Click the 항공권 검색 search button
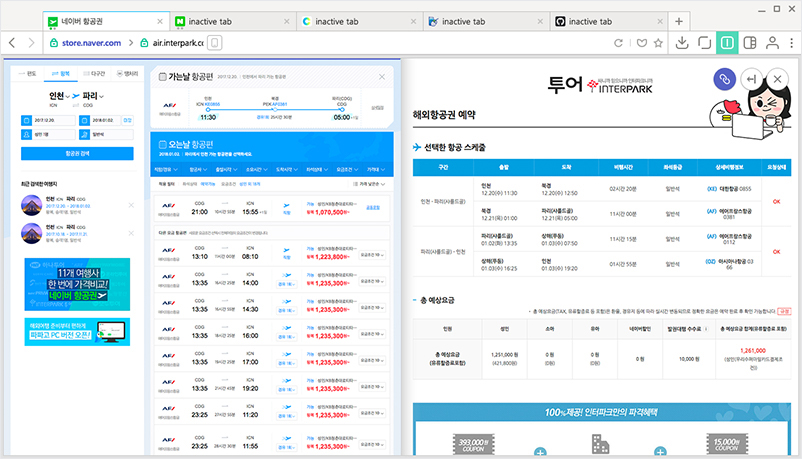 77,154
